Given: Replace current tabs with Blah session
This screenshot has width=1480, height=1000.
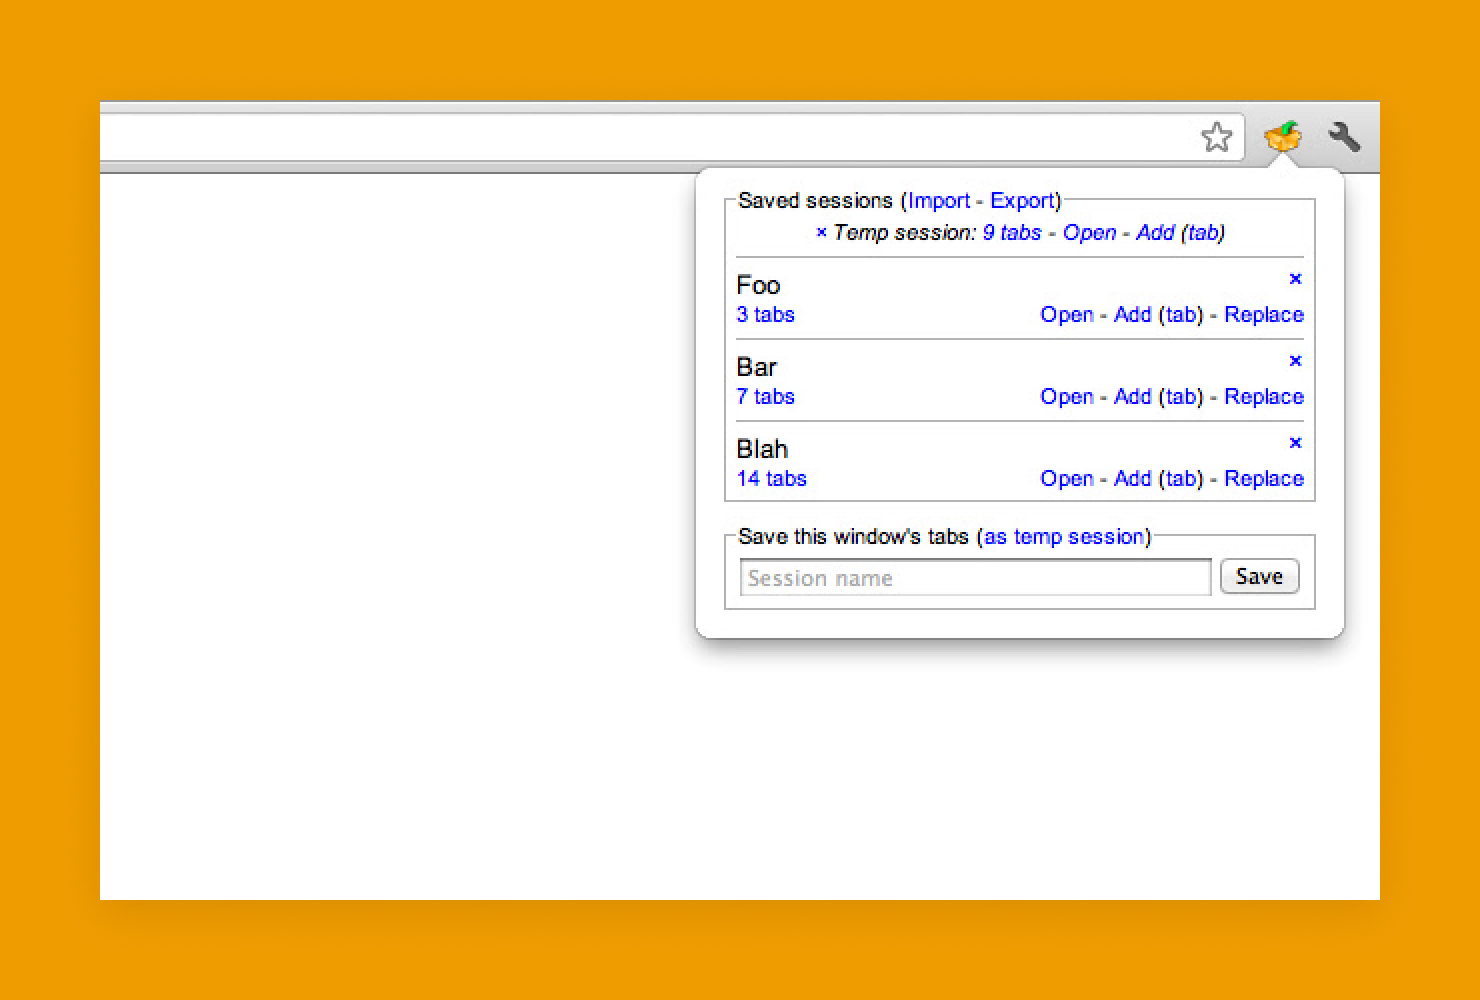Looking at the screenshot, I should point(1263,478).
